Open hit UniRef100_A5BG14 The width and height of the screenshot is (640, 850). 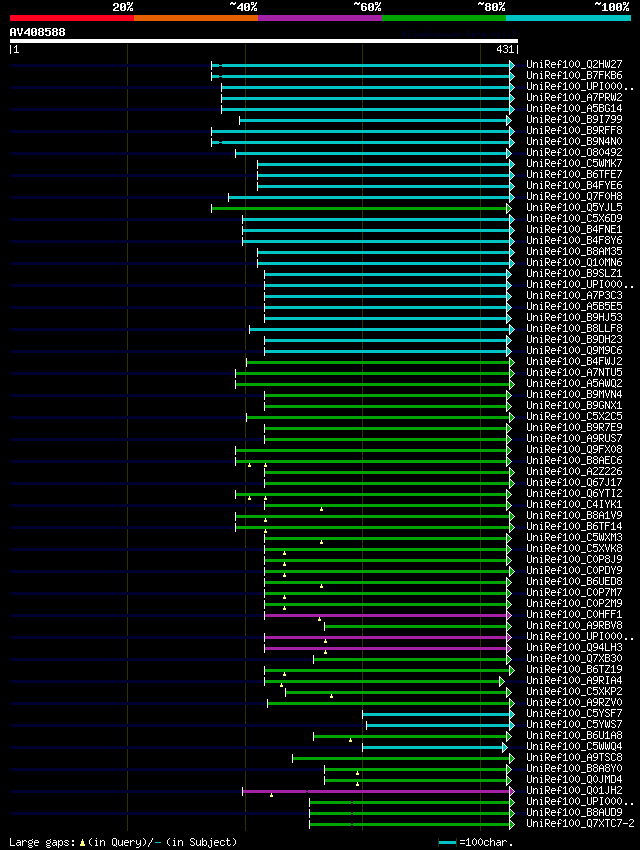574,108
